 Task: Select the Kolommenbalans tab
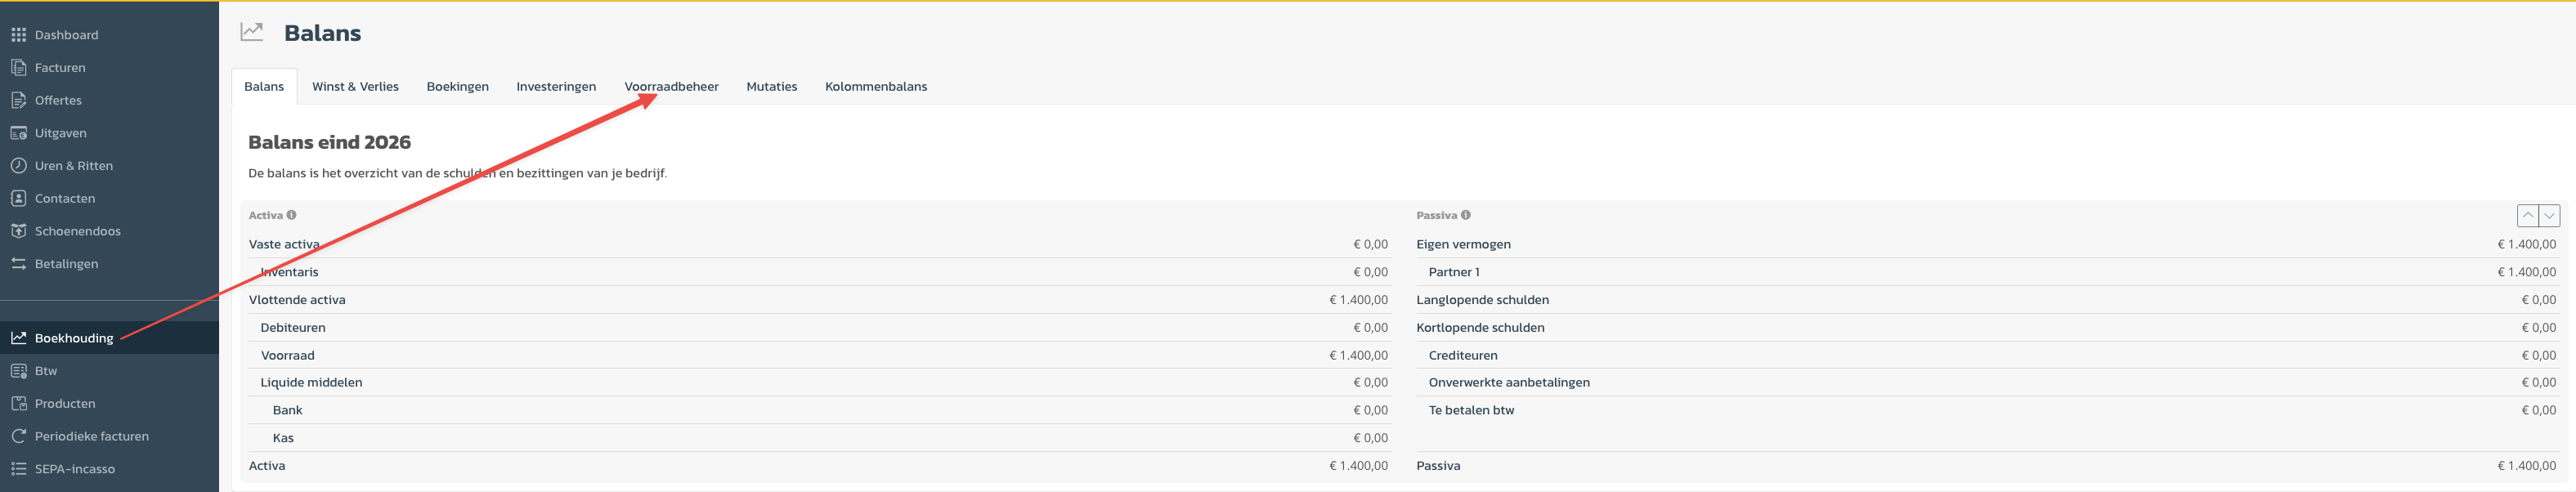[x=875, y=87]
